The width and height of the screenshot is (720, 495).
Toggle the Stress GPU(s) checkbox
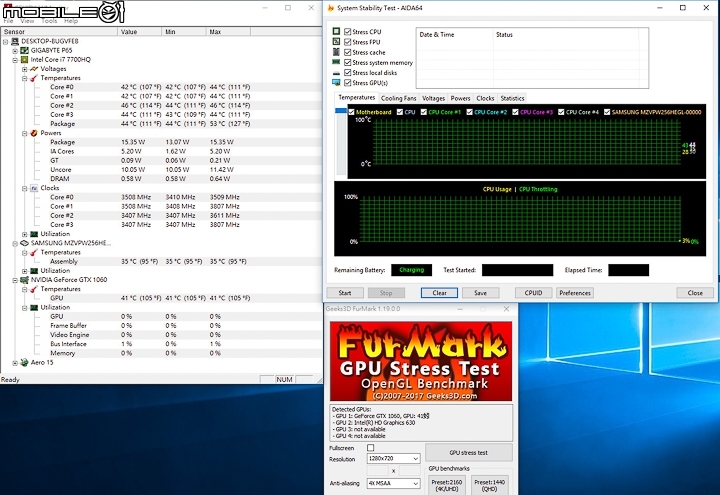[348, 83]
